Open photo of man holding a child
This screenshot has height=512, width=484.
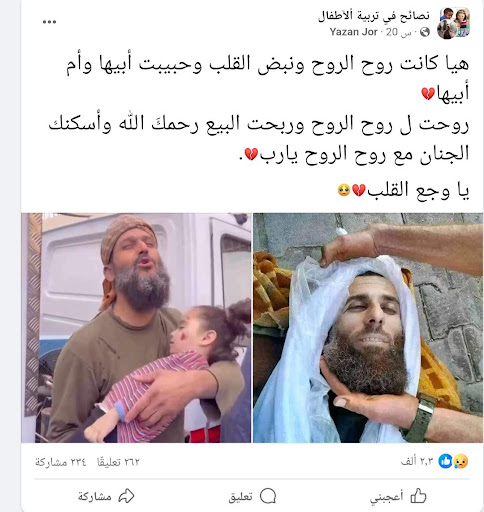(136, 328)
